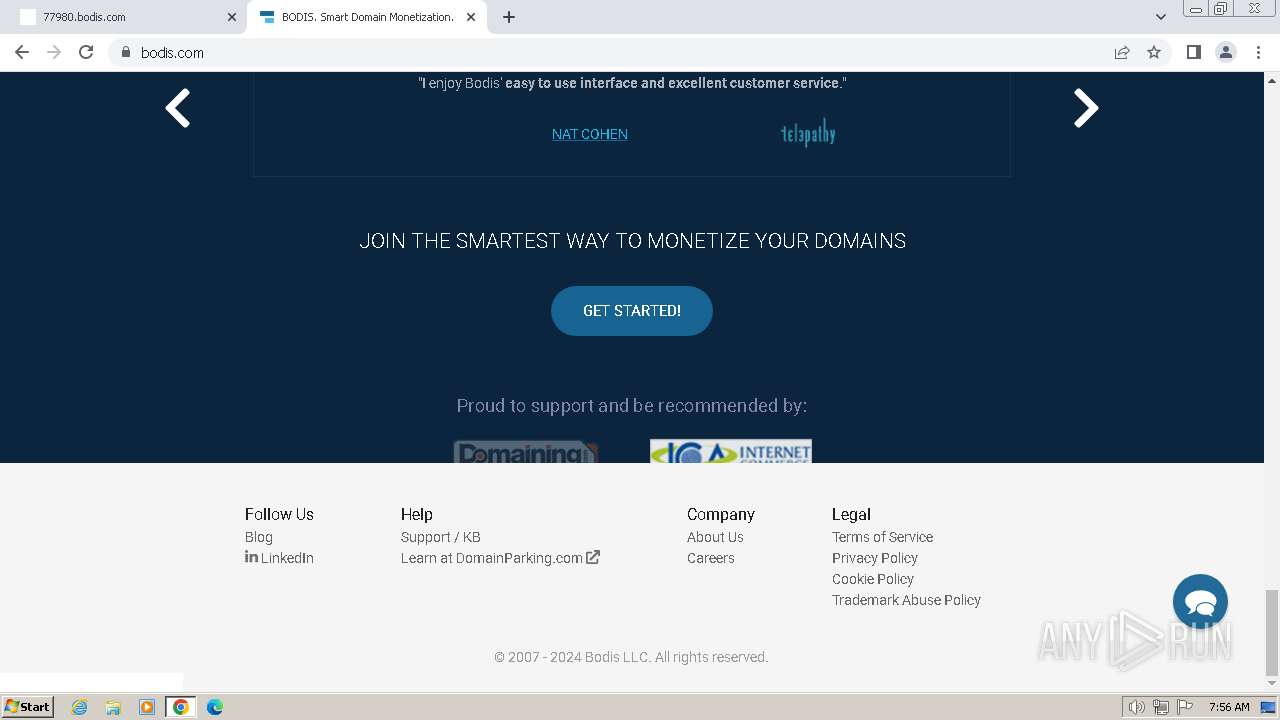Open Learn at DomainParking.com link
Viewport: 1280px width, 720px height.
click(x=500, y=558)
